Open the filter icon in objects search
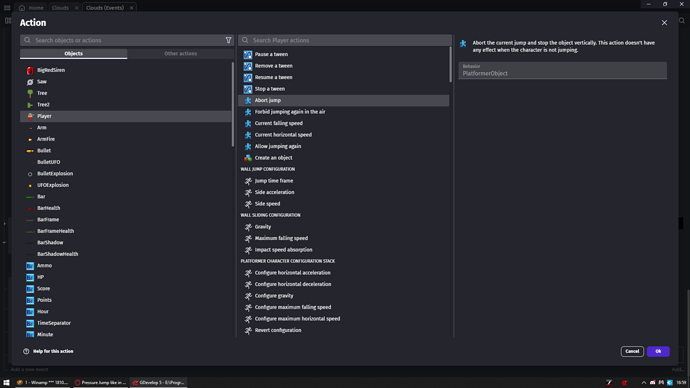690x388 pixels. [x=228, y=40]
